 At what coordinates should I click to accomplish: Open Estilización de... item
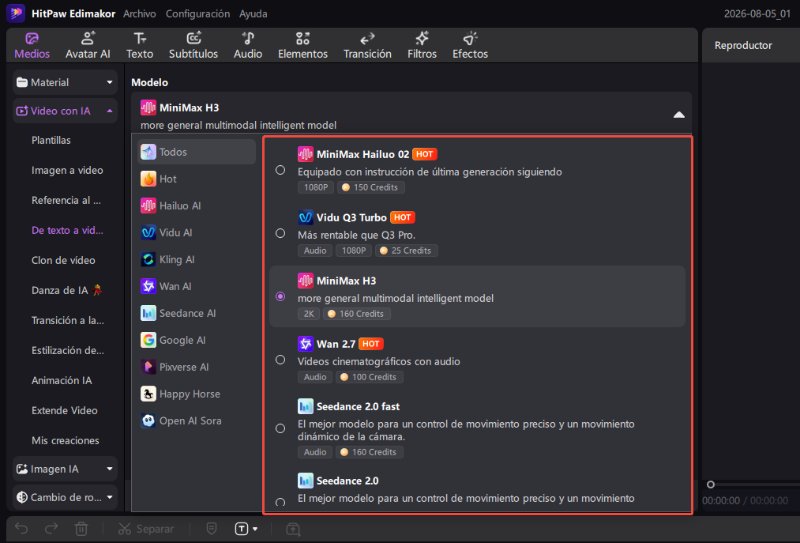pos(68,351)
